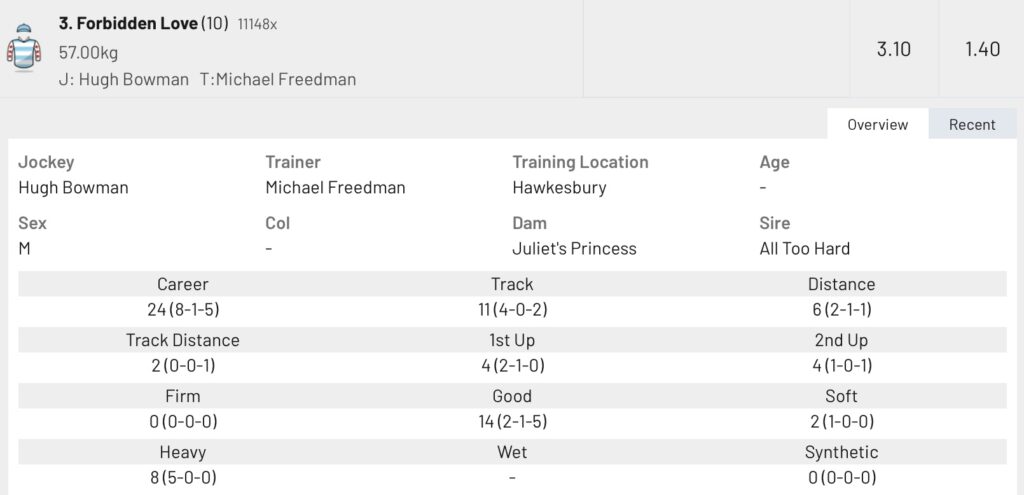Click the 1.40 place odds button
The width and height of the screenshot is (1024, 495).
(x=982, y=49)
